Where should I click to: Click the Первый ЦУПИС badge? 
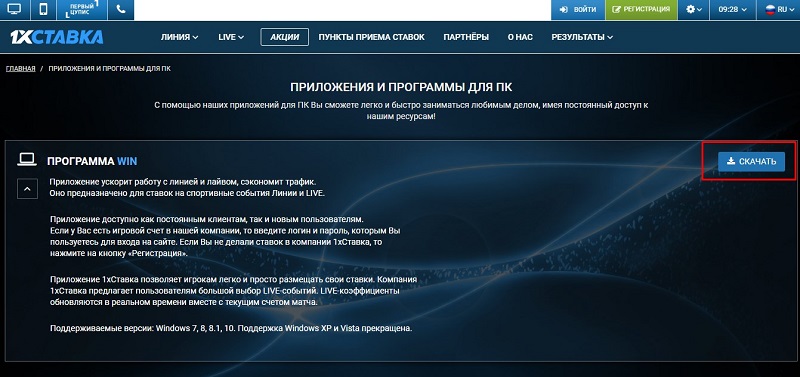(83, 9)
